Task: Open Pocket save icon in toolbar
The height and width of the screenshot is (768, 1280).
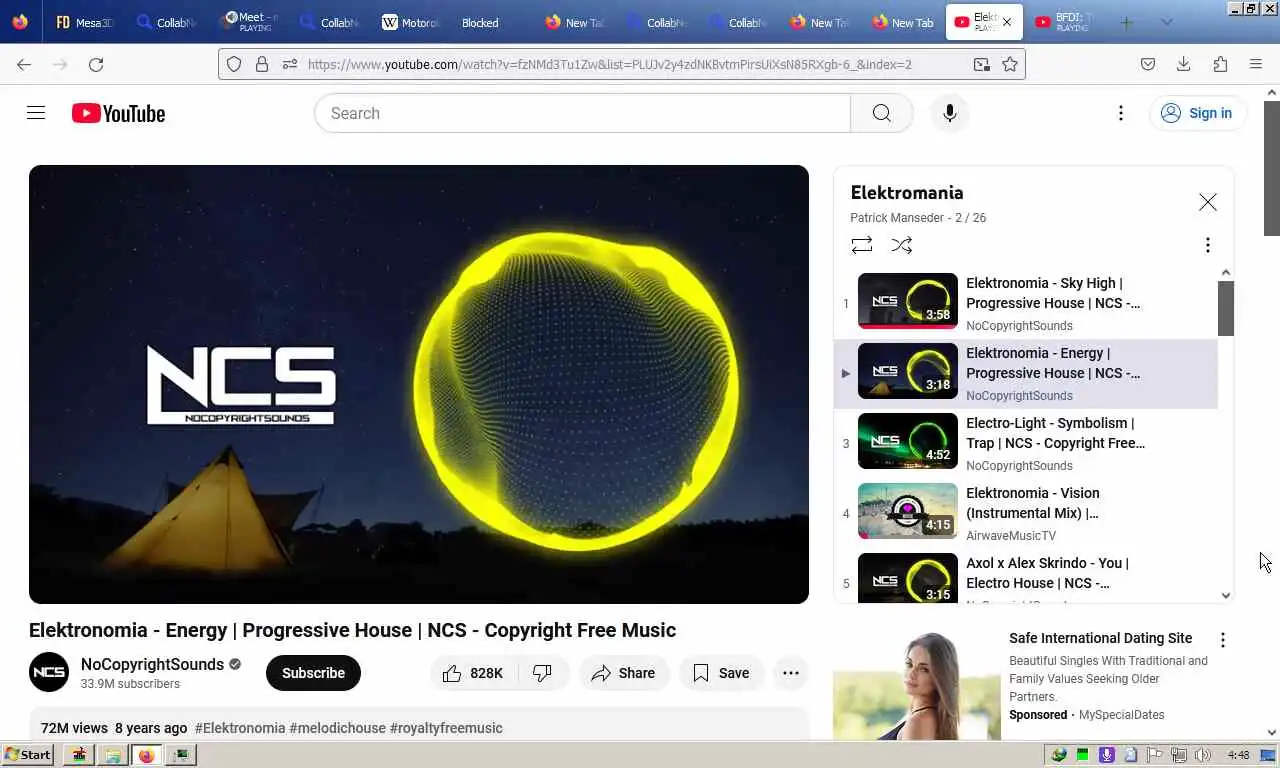Action: (x=1148, y=64)
